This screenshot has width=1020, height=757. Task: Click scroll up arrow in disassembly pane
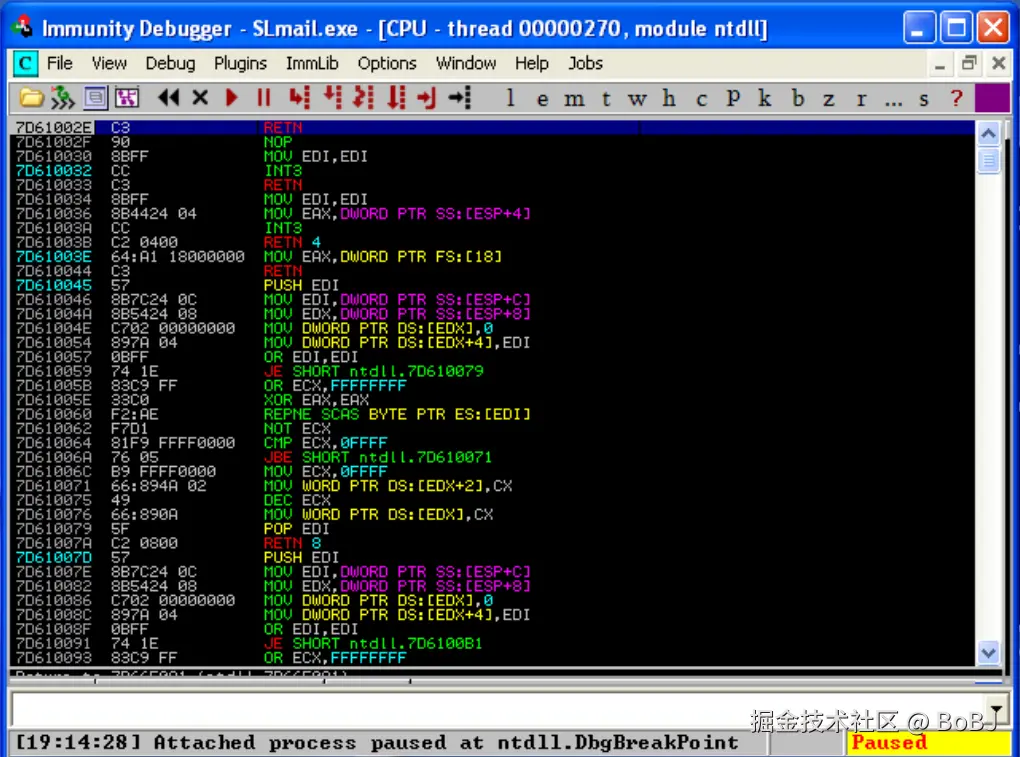(x=989, y=135)
